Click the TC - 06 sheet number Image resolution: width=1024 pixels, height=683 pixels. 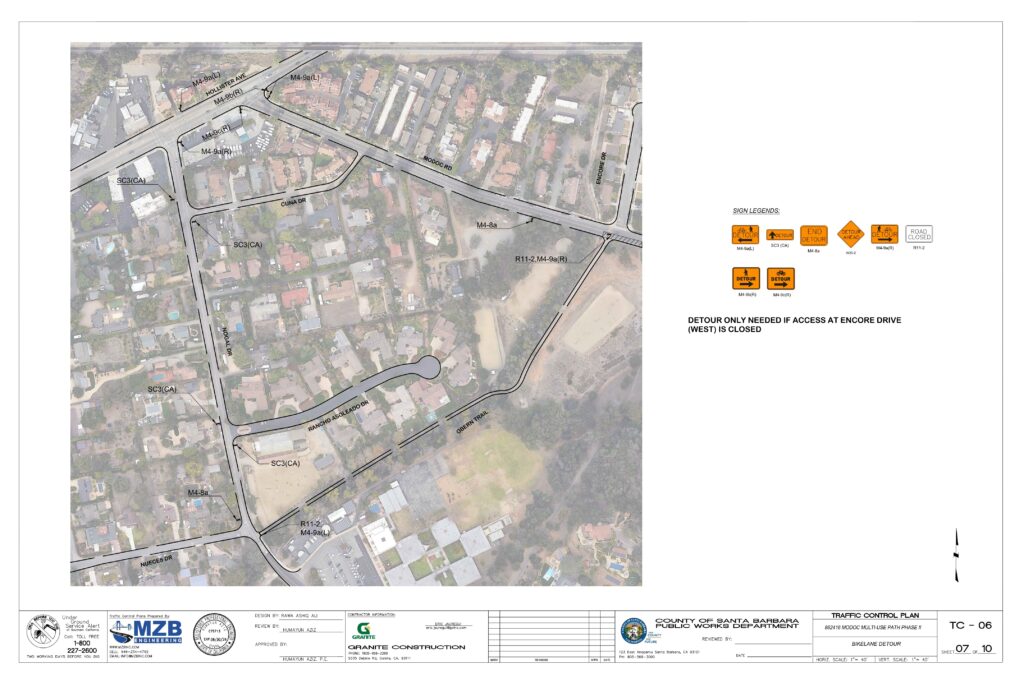coord(970,625)
